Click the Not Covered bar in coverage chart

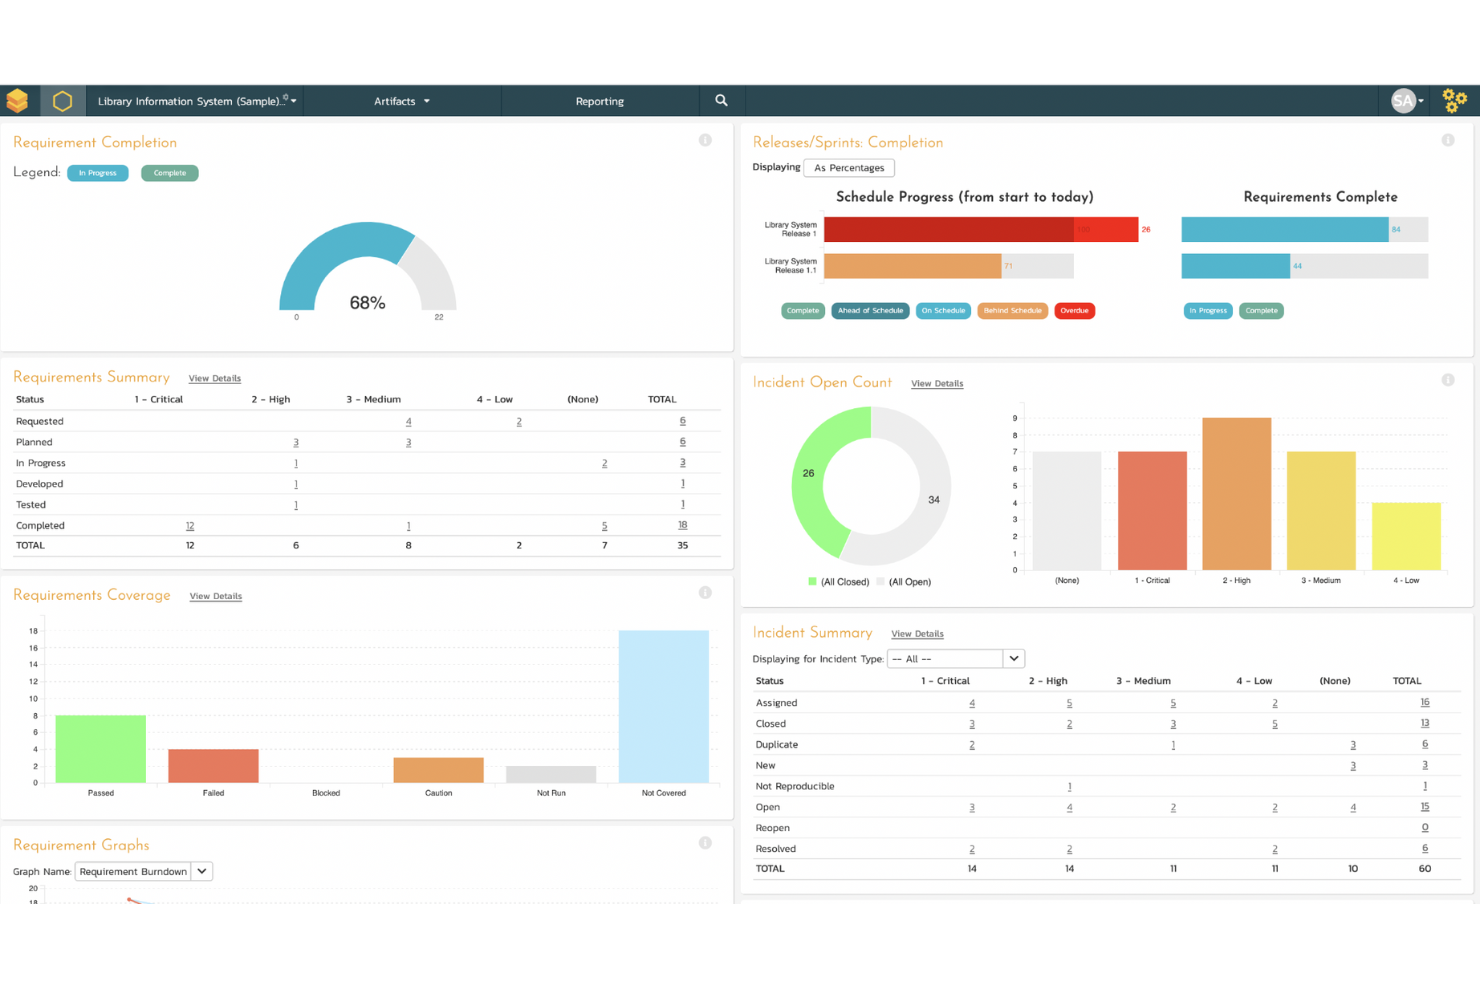click(663, 706)
